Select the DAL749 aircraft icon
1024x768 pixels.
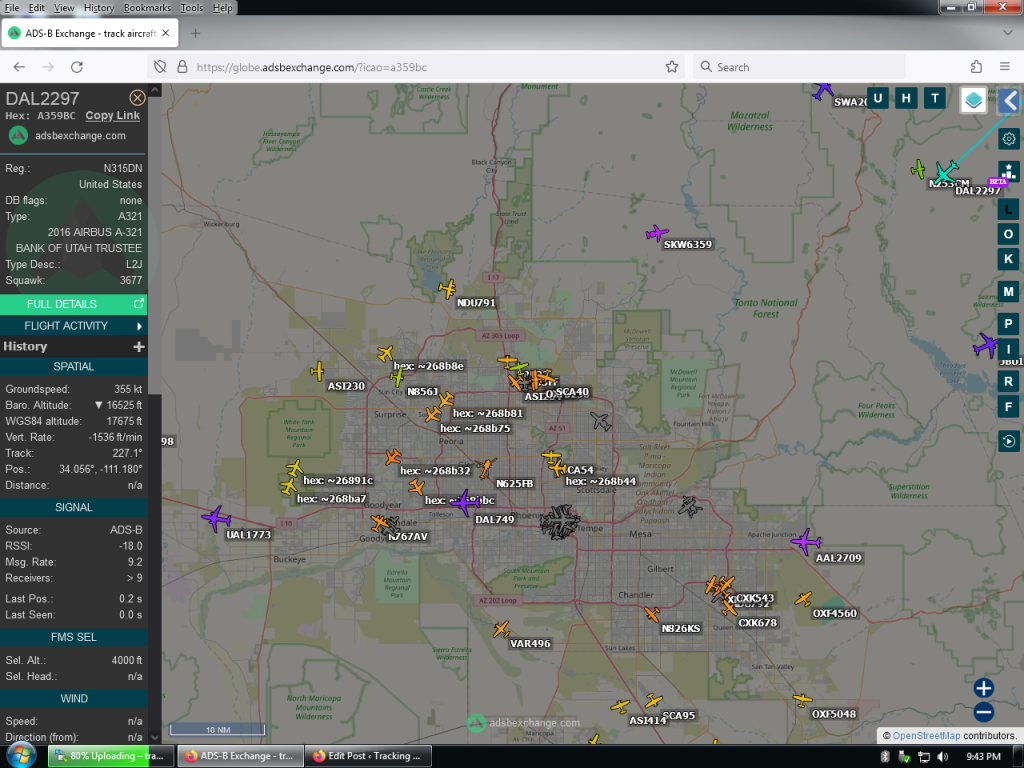465,502
